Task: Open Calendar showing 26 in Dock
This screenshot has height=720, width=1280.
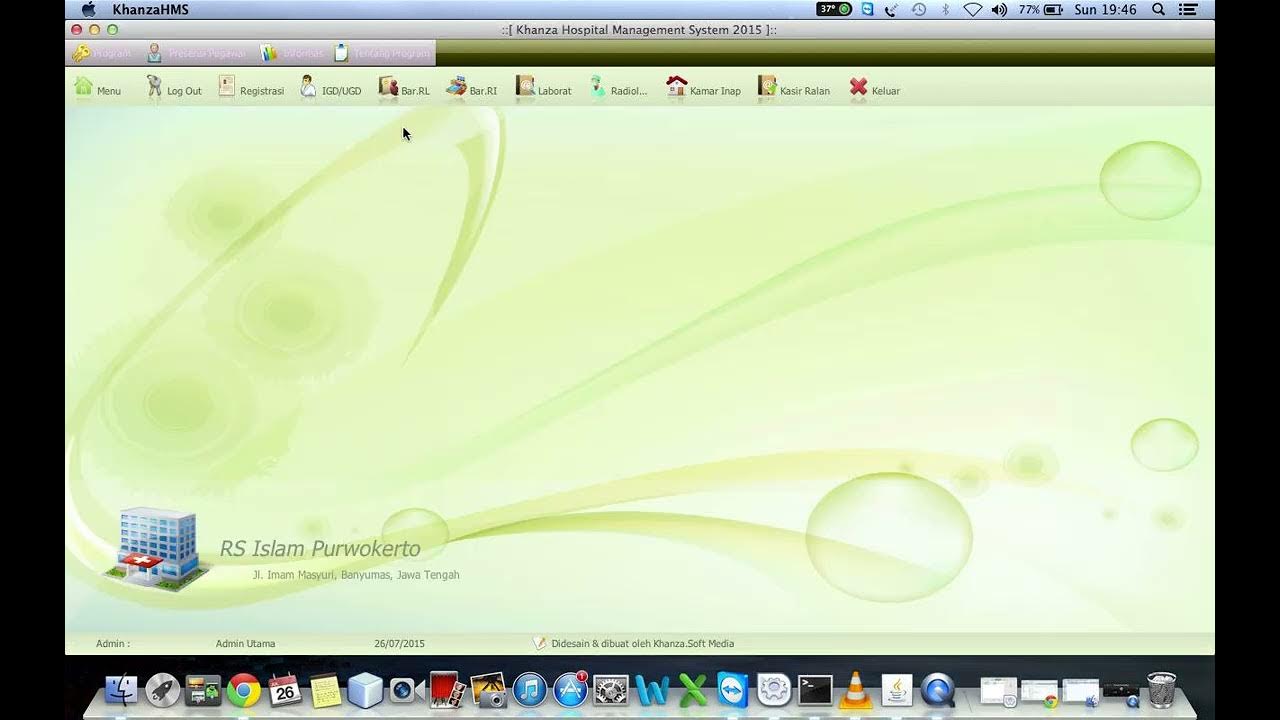Action: (285, 690)
